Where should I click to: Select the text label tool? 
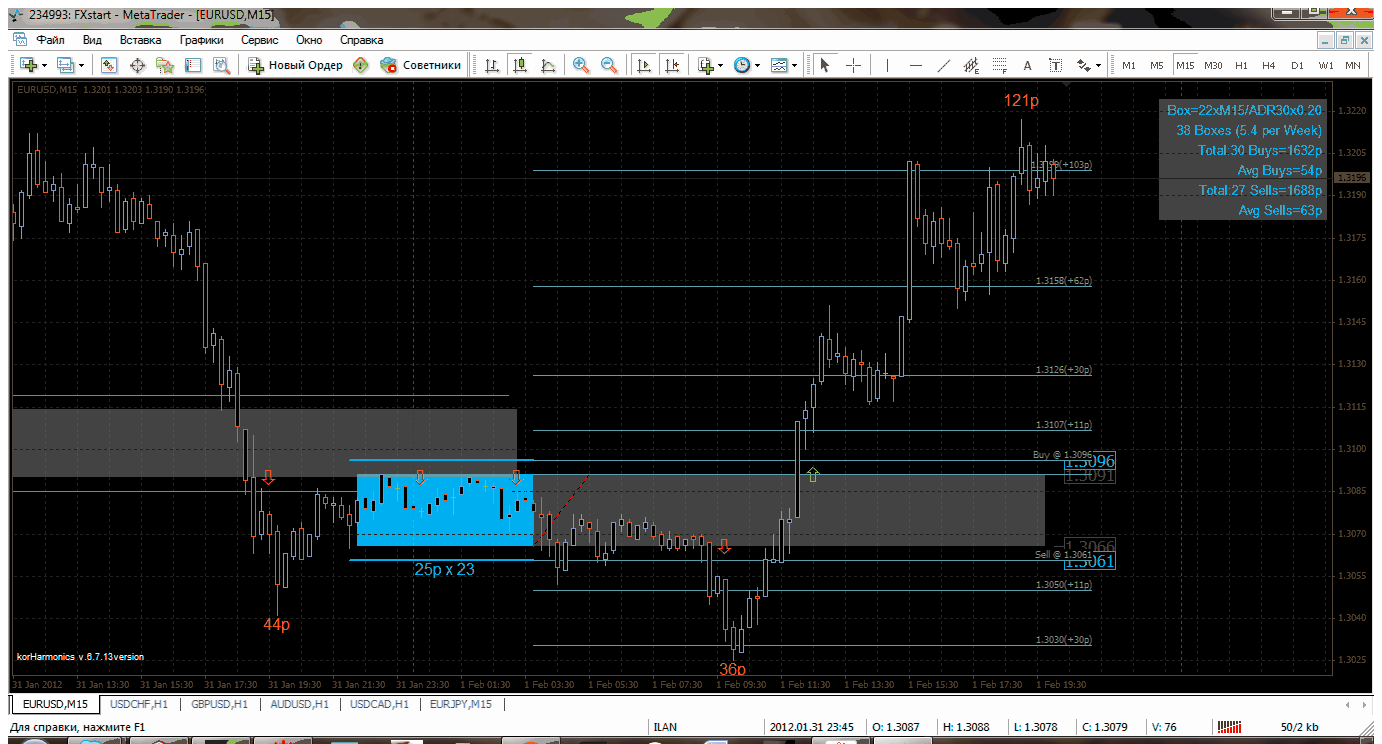(1055, 65)
